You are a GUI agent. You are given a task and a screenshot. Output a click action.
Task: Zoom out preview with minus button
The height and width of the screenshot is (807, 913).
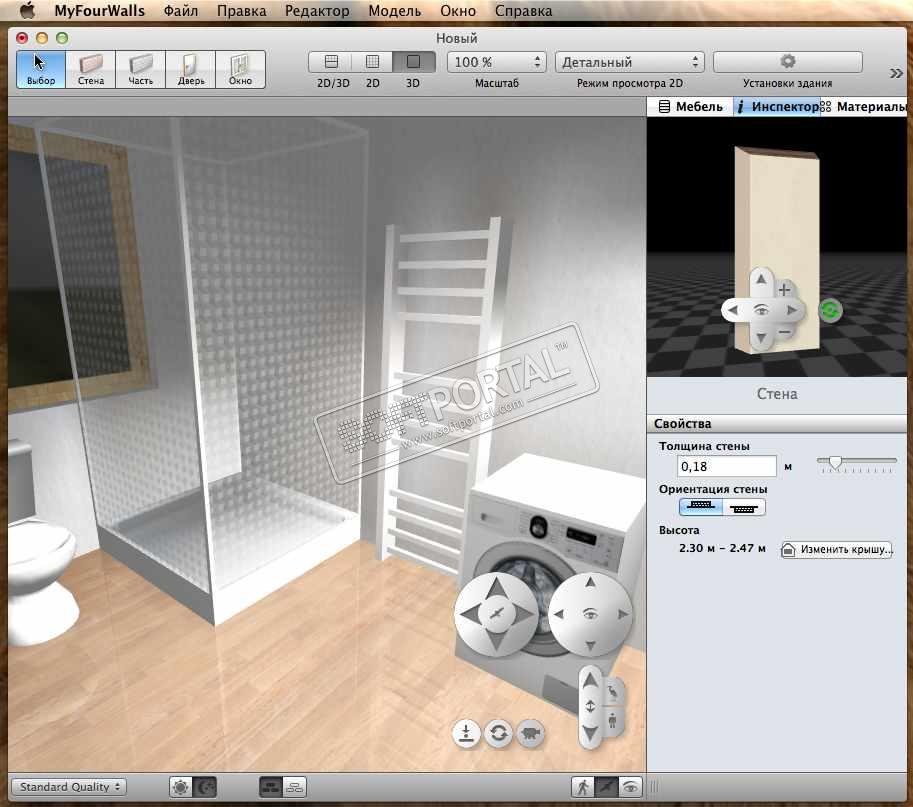coord(784,332)
